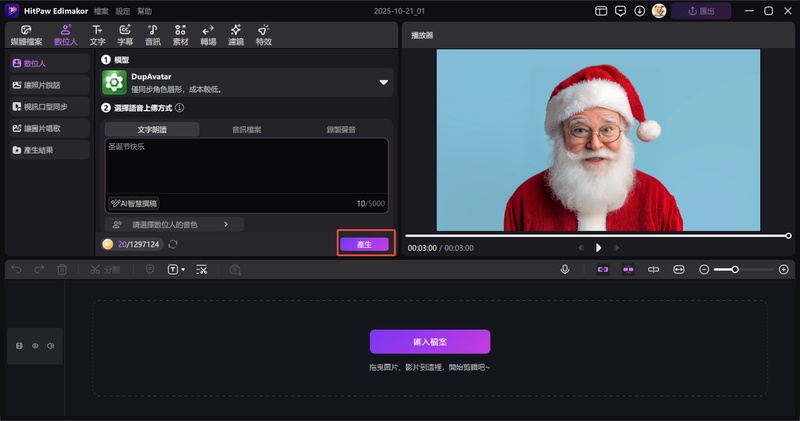Toggle track lock icon in timeline
The height and width of the screenshot is (421, 800).
click(x=19, y=346)
